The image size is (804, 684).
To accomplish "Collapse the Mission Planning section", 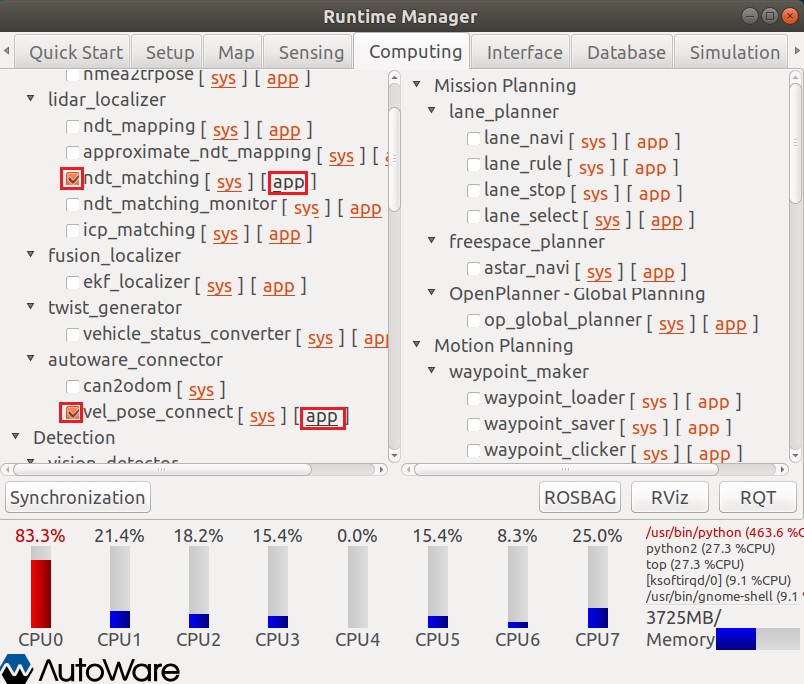I will (417, 84).
